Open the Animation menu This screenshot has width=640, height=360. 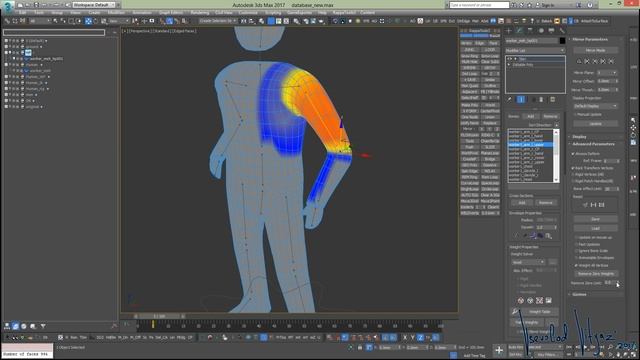point(142,13)
